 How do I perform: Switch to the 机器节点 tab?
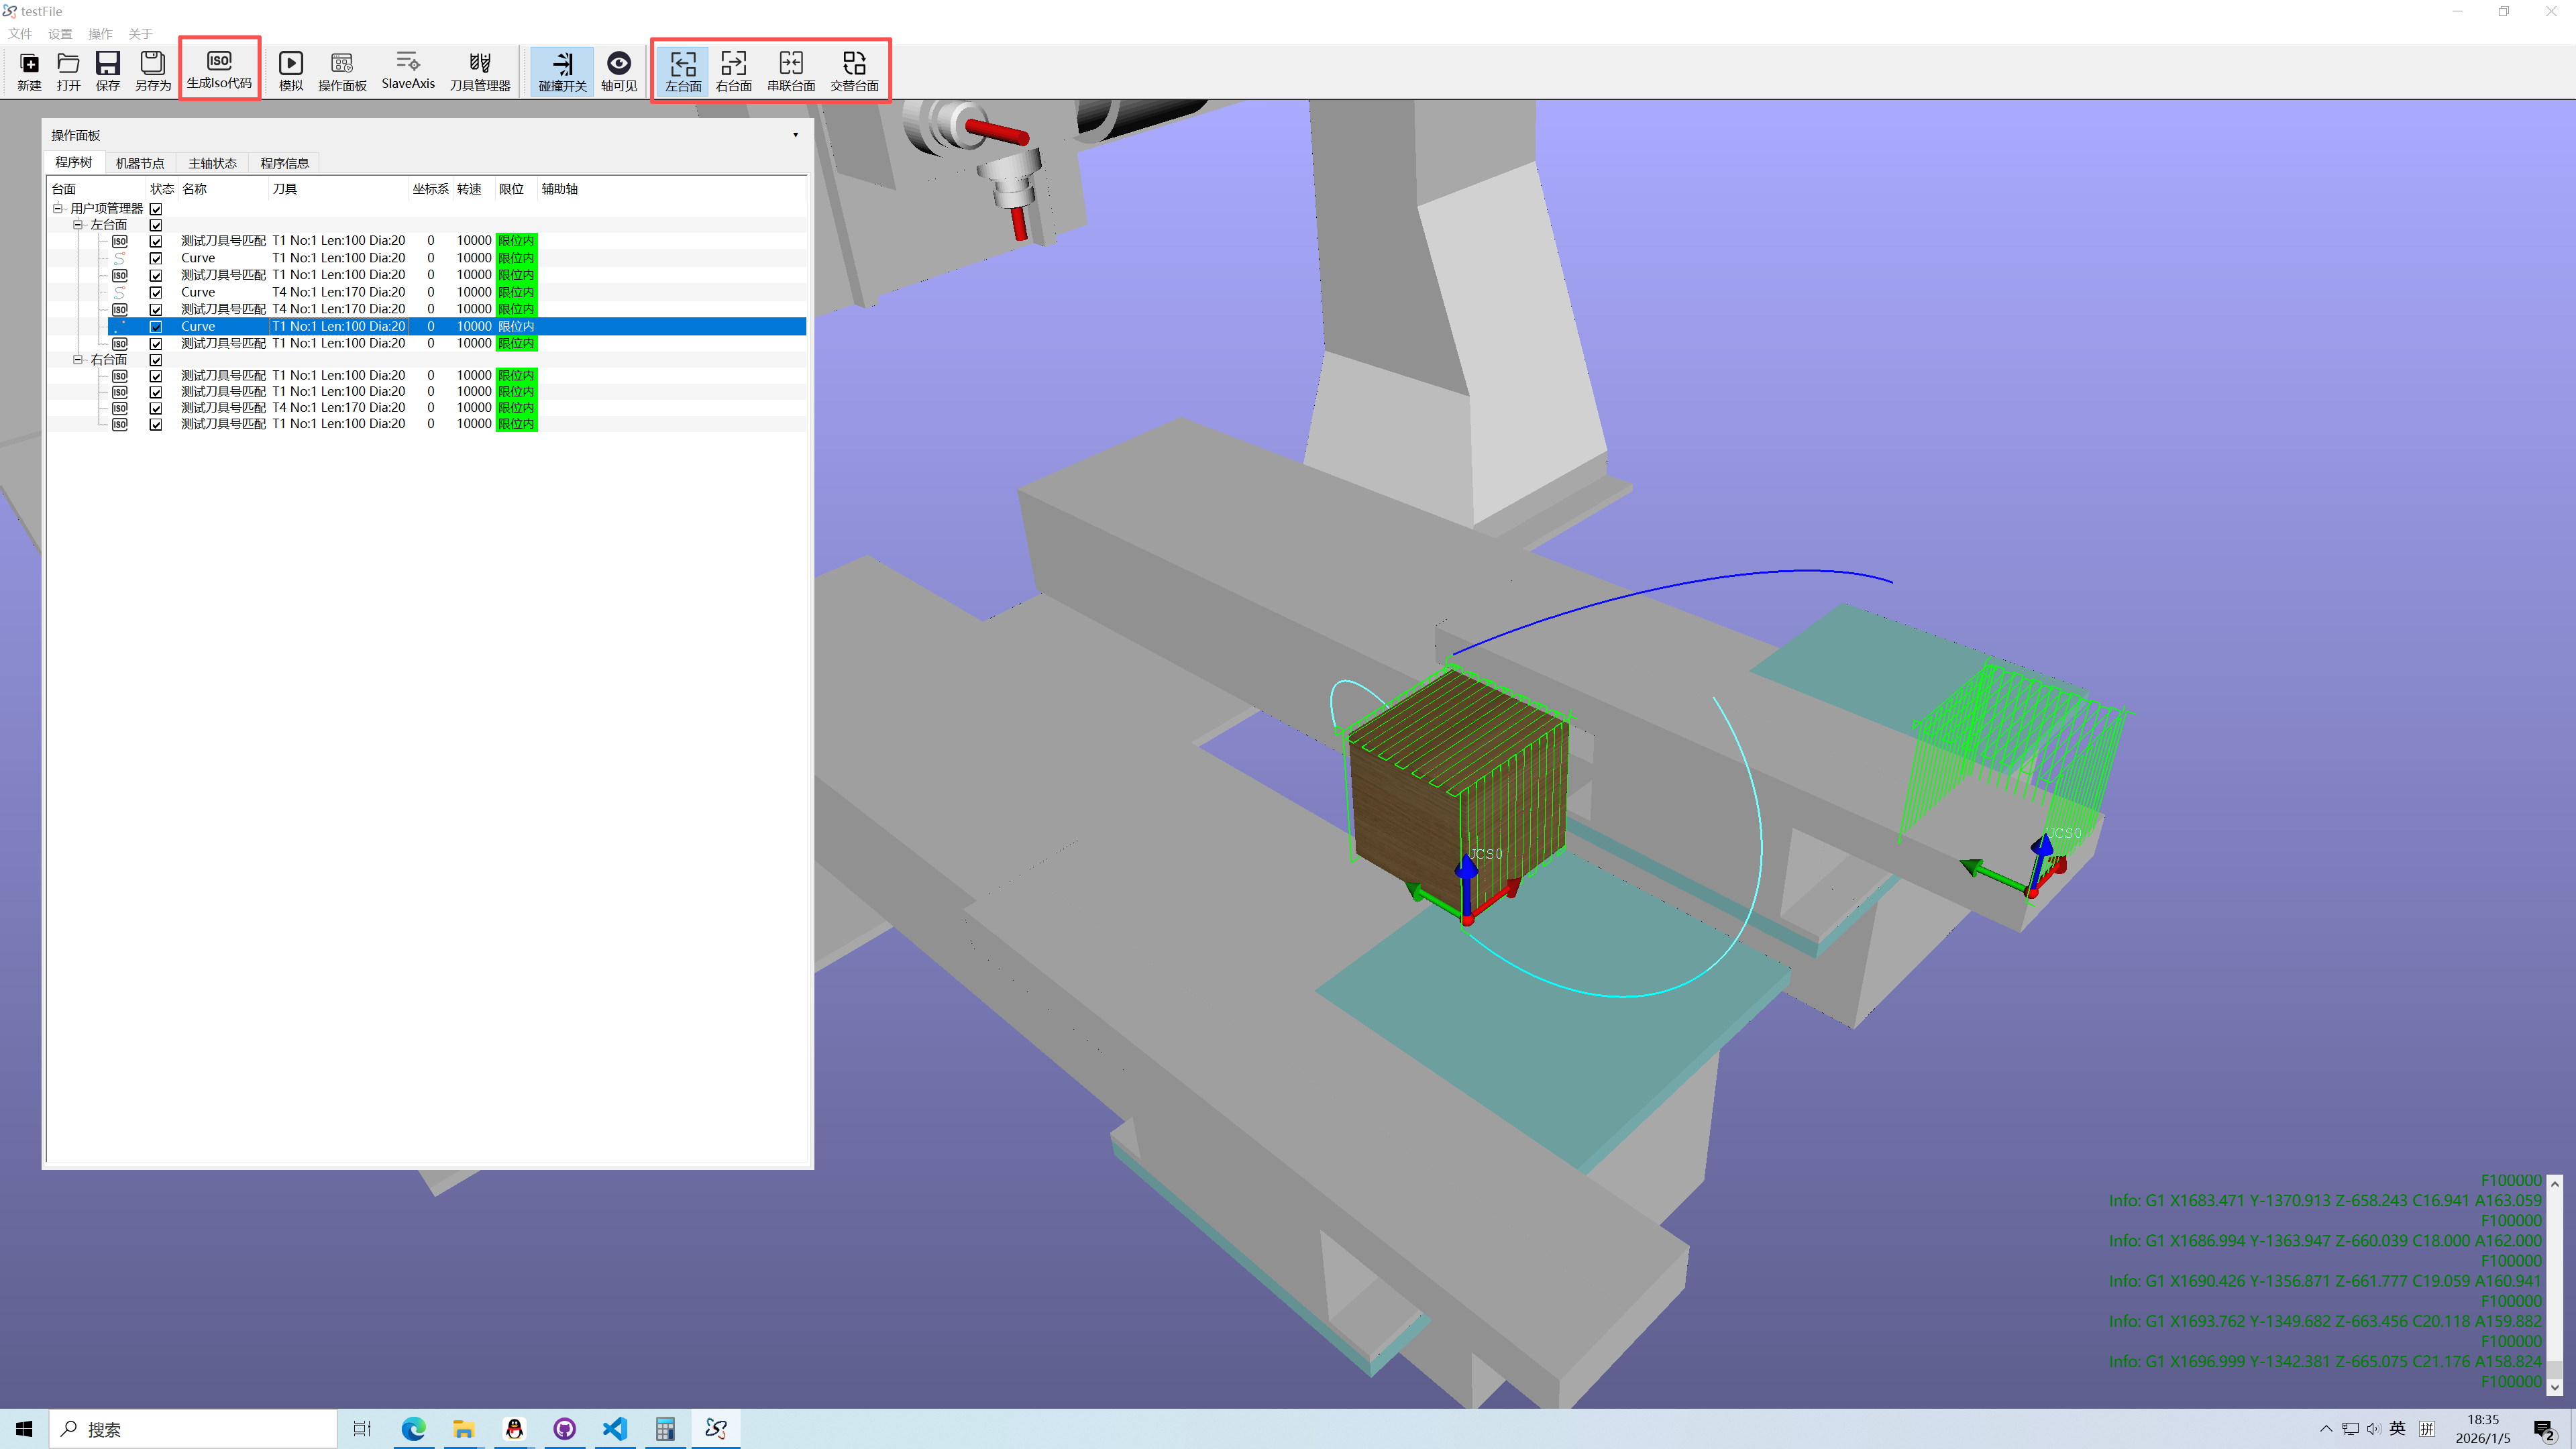[139, 163]
